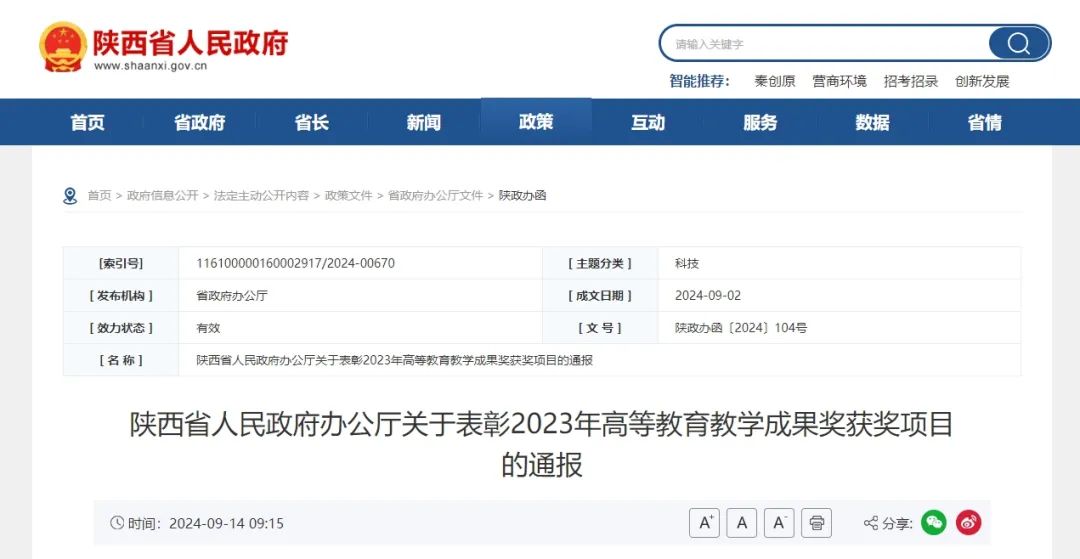
Task: Open the 省政府 navigation tab
Action: coord(200,123)
